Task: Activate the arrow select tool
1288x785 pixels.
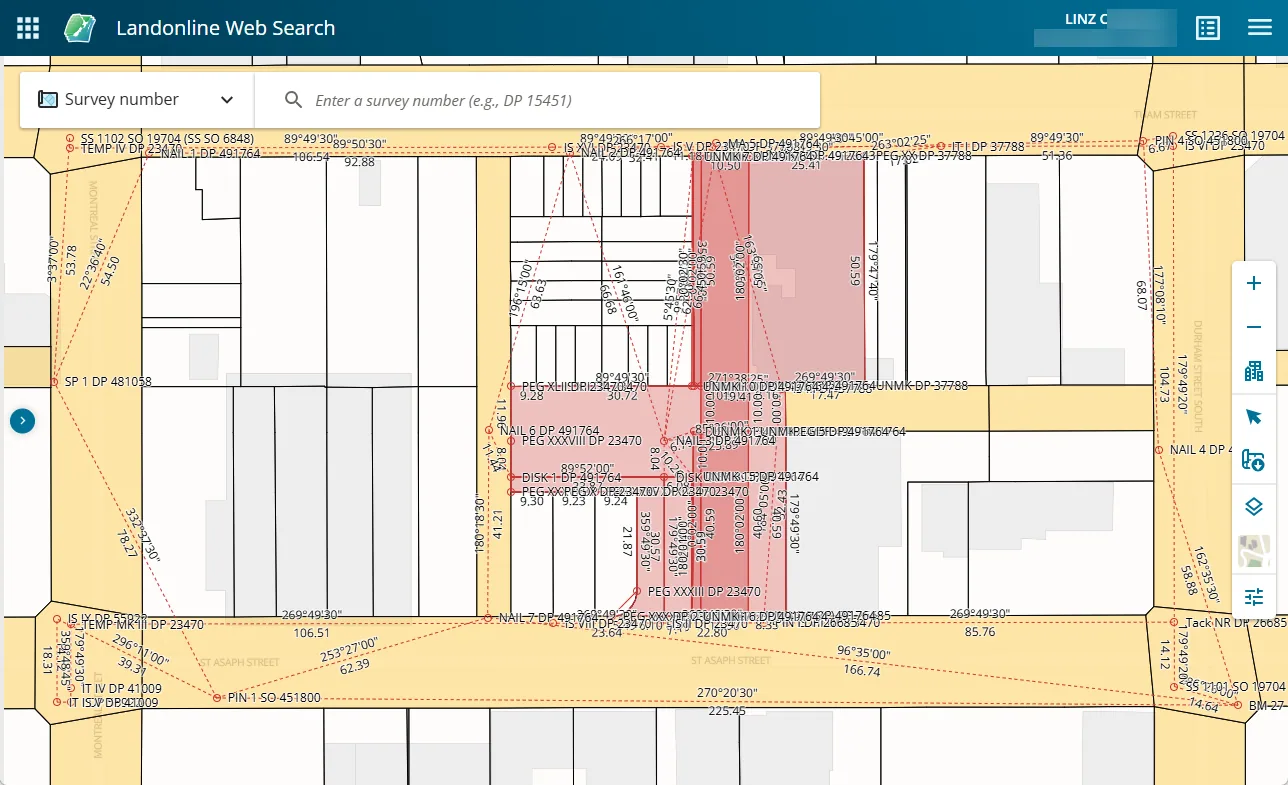Action: 1254,416
